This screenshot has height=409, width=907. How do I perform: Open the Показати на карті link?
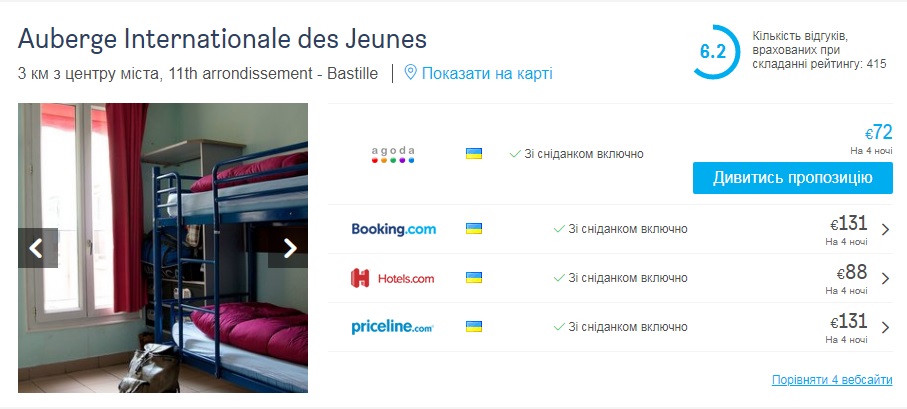pos(486,73)
